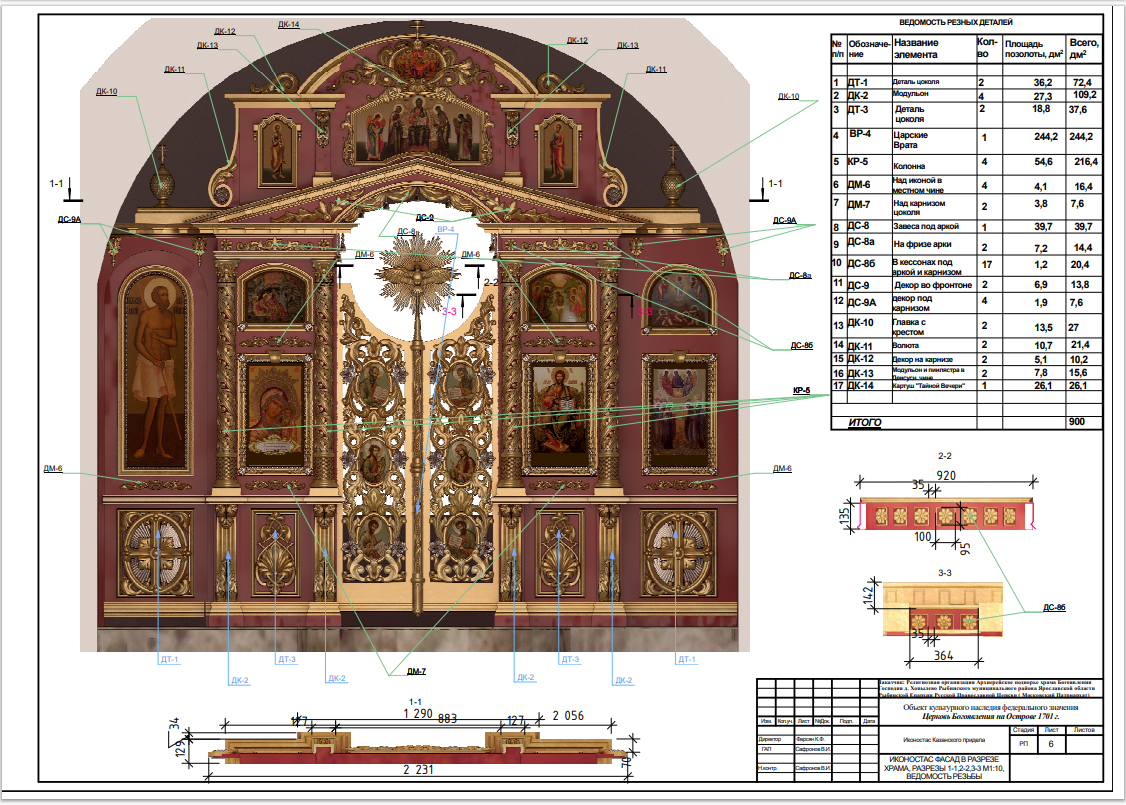
Task: Click the stage value РП in the title block
Action: point(1023,743)
